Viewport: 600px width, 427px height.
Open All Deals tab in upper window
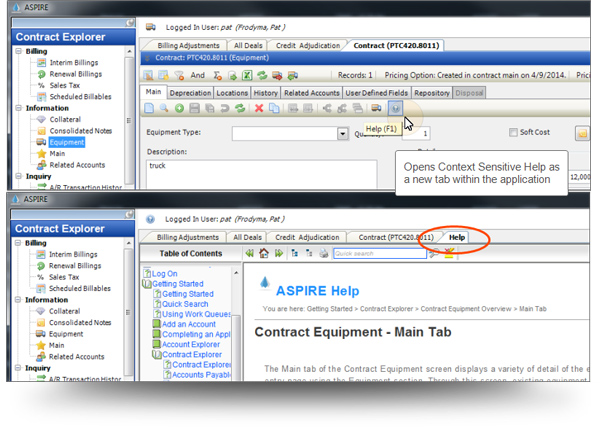coord(248,46)
